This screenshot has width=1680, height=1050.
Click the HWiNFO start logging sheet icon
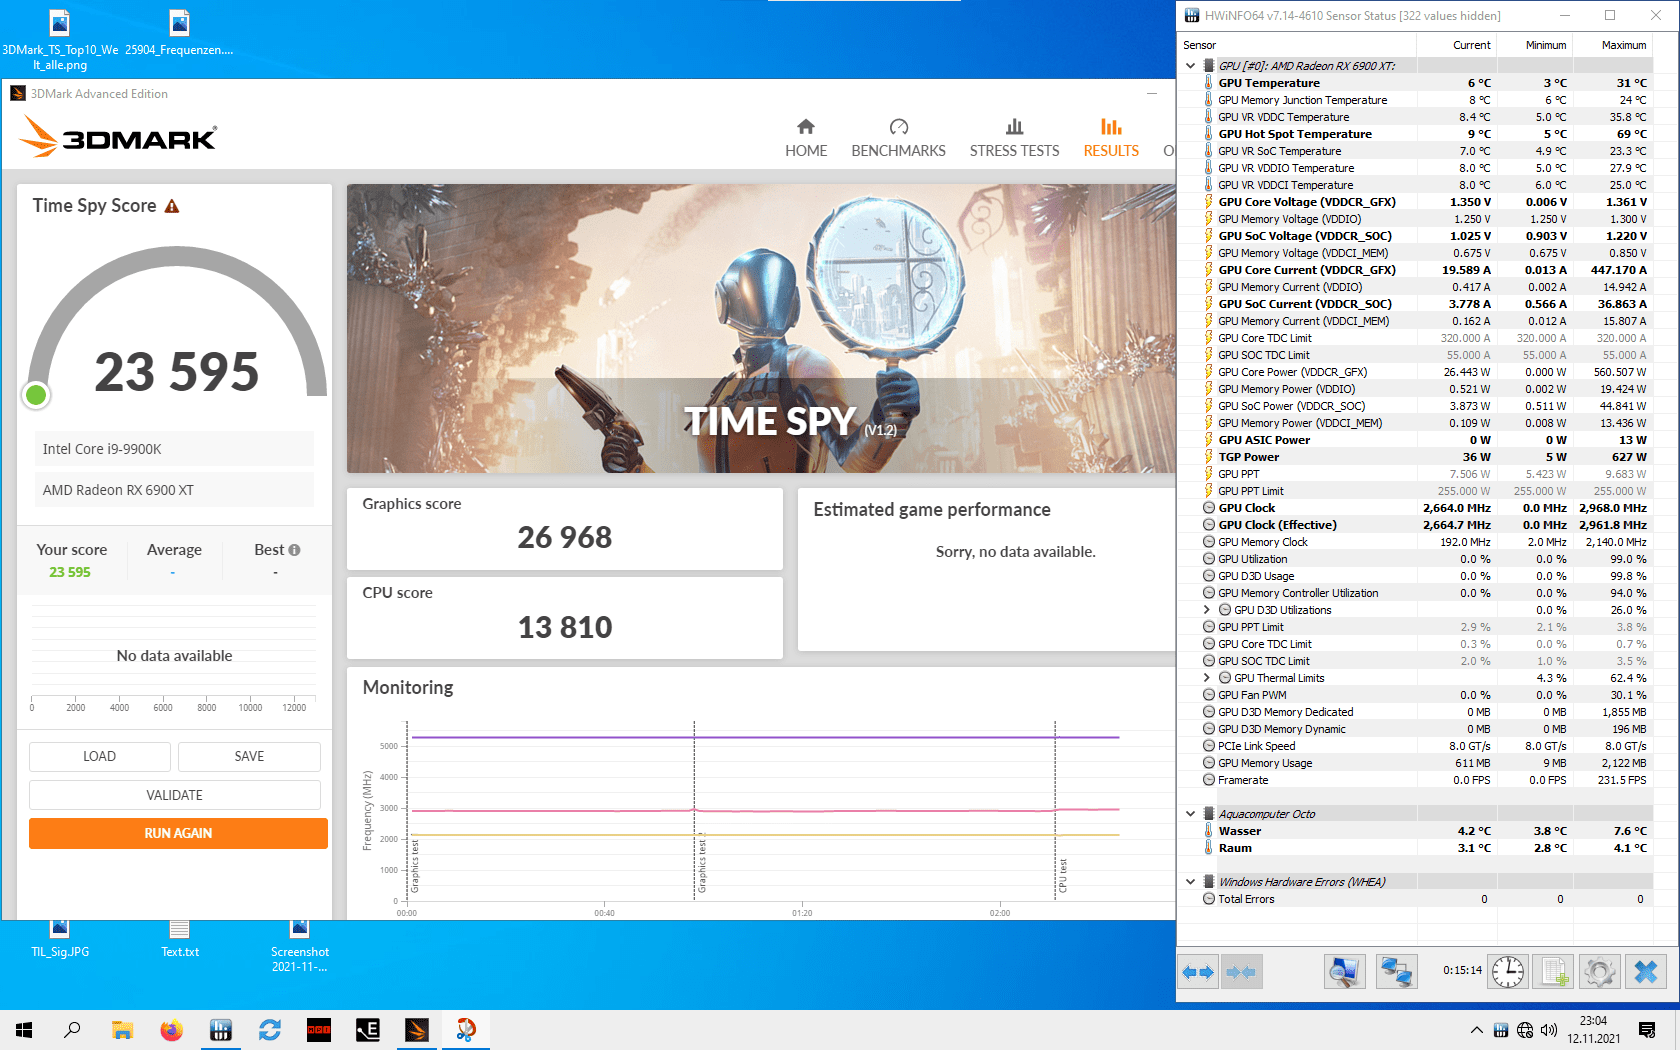coord(1555,971)
